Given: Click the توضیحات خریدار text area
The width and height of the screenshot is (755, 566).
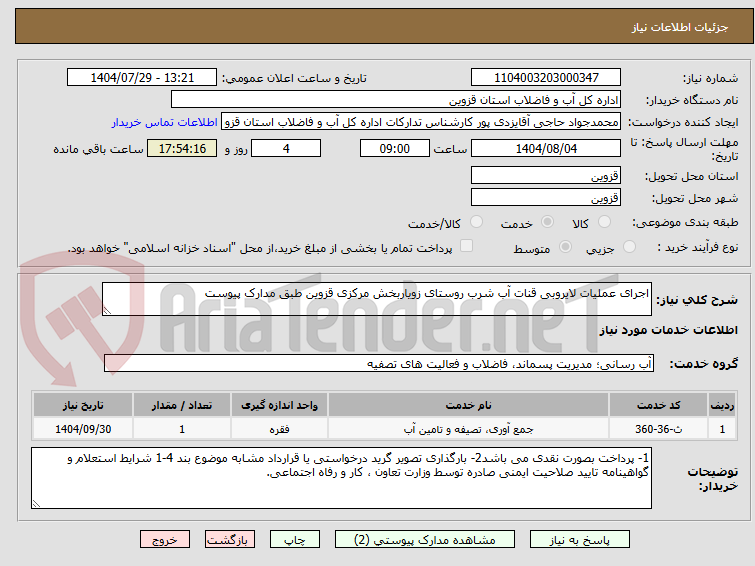Looking at the screenshot, I should pos(341,478).
